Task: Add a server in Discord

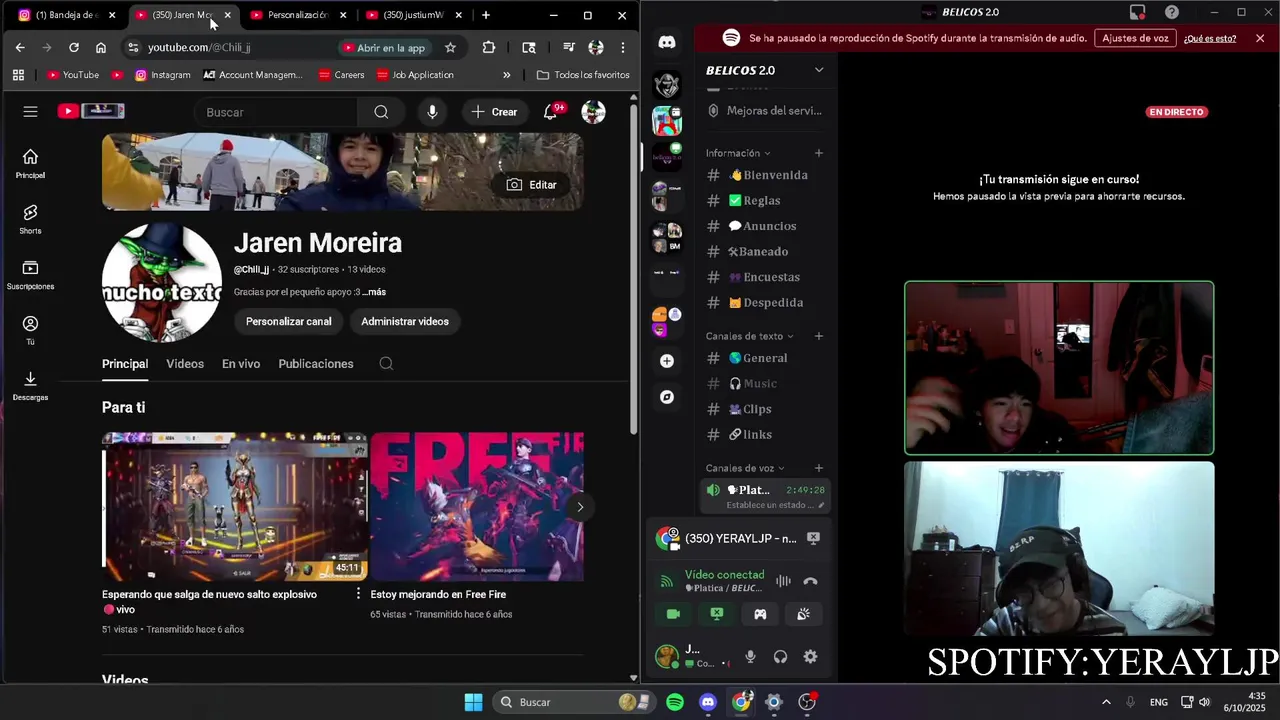Action: coord(667,361)
